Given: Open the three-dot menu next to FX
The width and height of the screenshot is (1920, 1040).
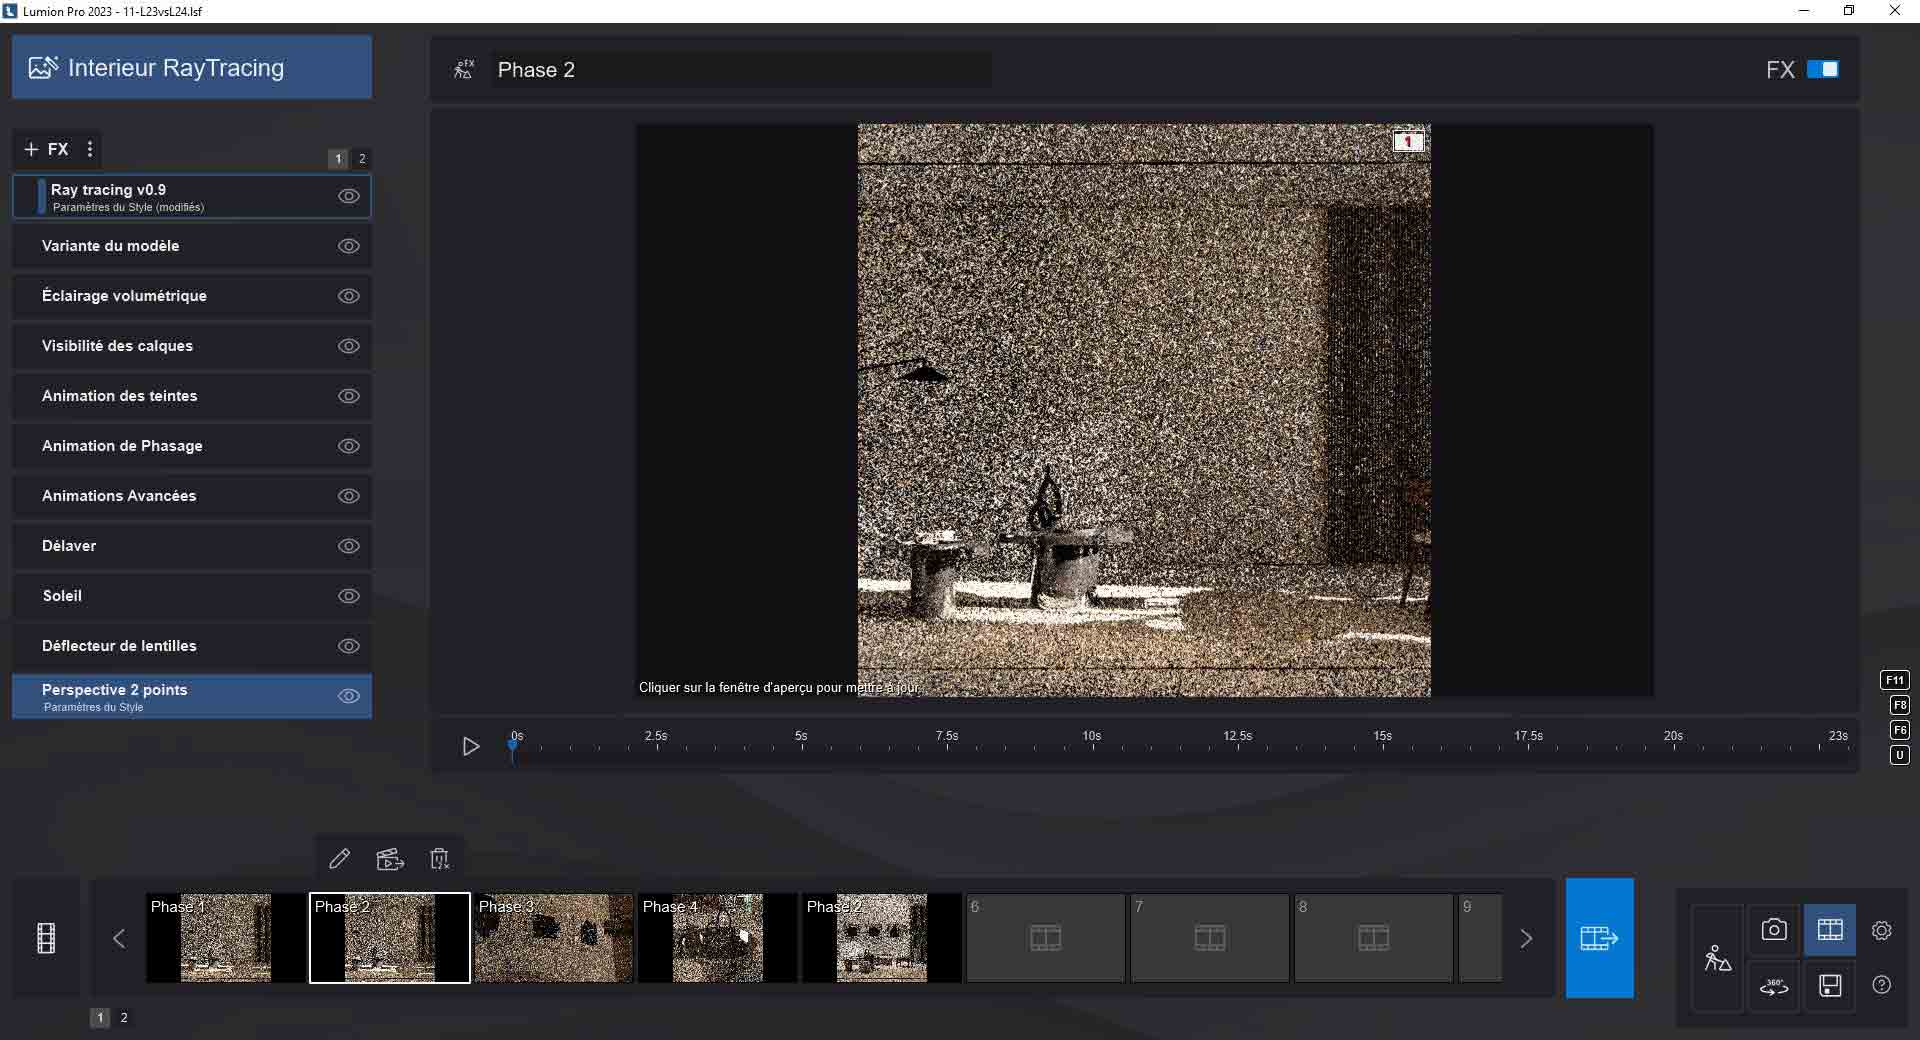Looking at the screenshot, I should 89,149.
